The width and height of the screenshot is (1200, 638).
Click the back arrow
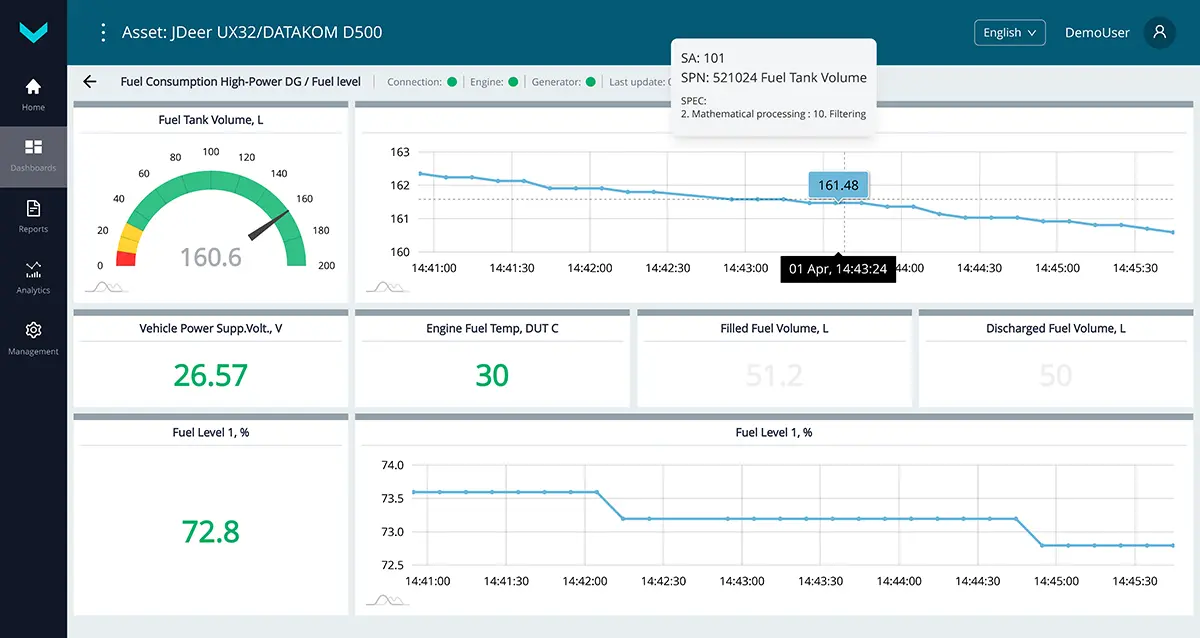[90, 82]
